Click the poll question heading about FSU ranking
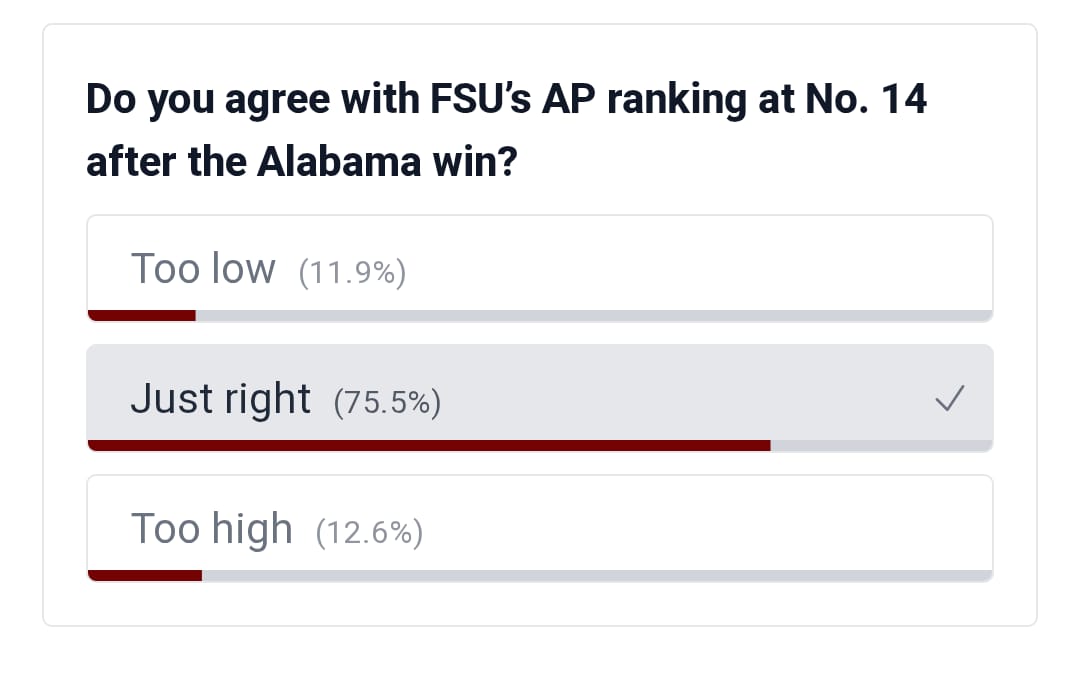 pos(506,130)
